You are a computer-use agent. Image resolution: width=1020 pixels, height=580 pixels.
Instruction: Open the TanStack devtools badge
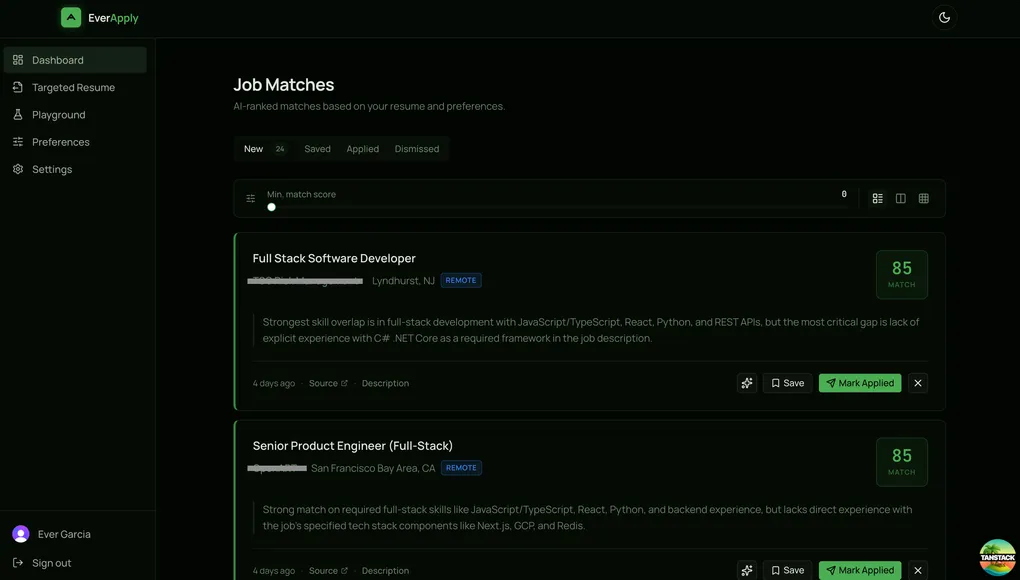pos(997,557)
